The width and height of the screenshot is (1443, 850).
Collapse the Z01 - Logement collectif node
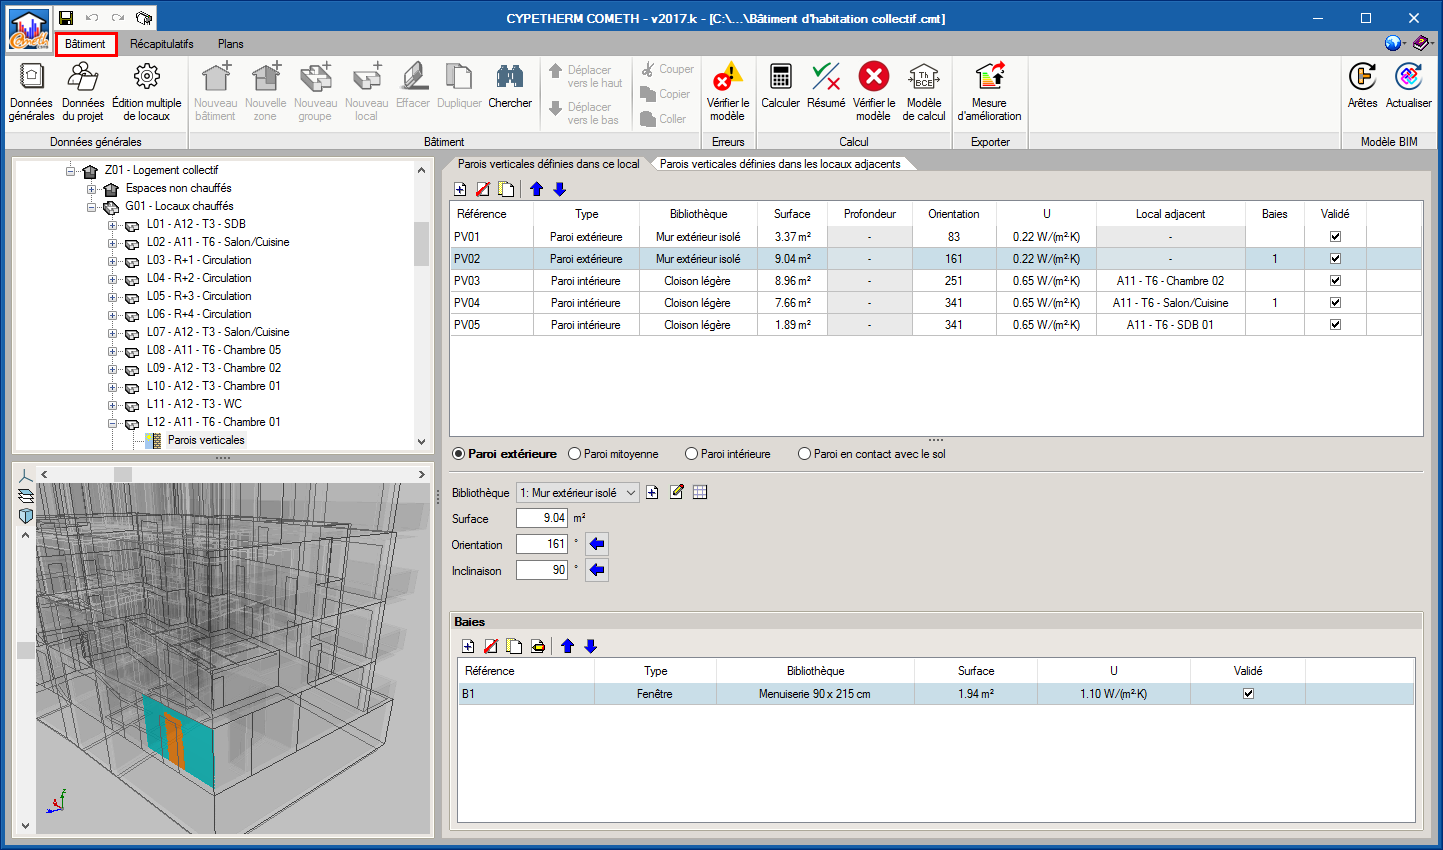(x=71, y=171)
